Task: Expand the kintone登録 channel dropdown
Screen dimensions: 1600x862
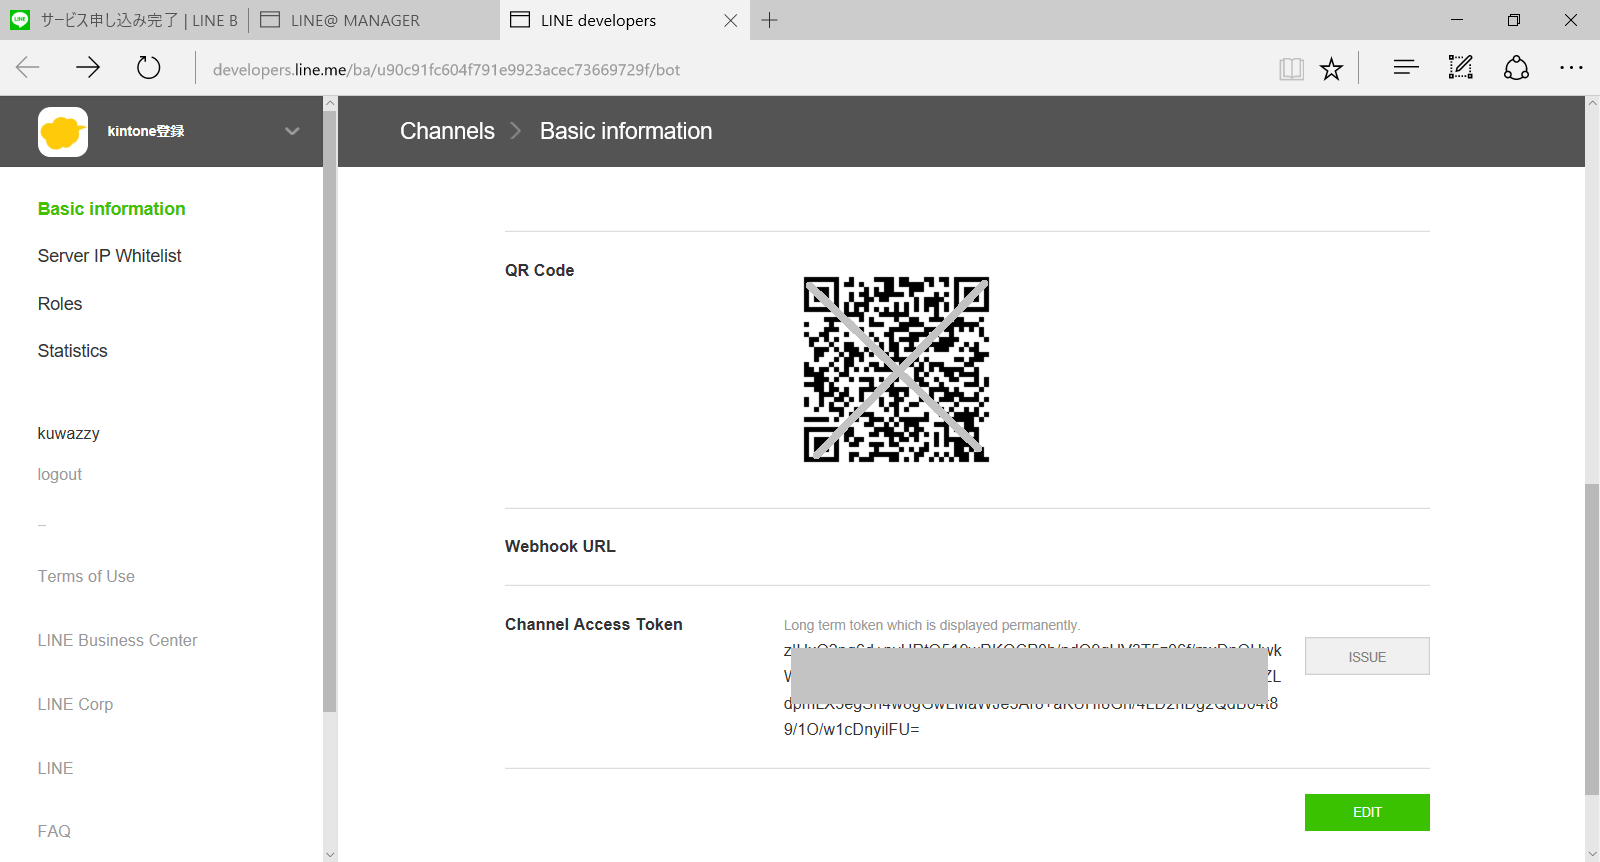Action: click(x=292, y=131)
